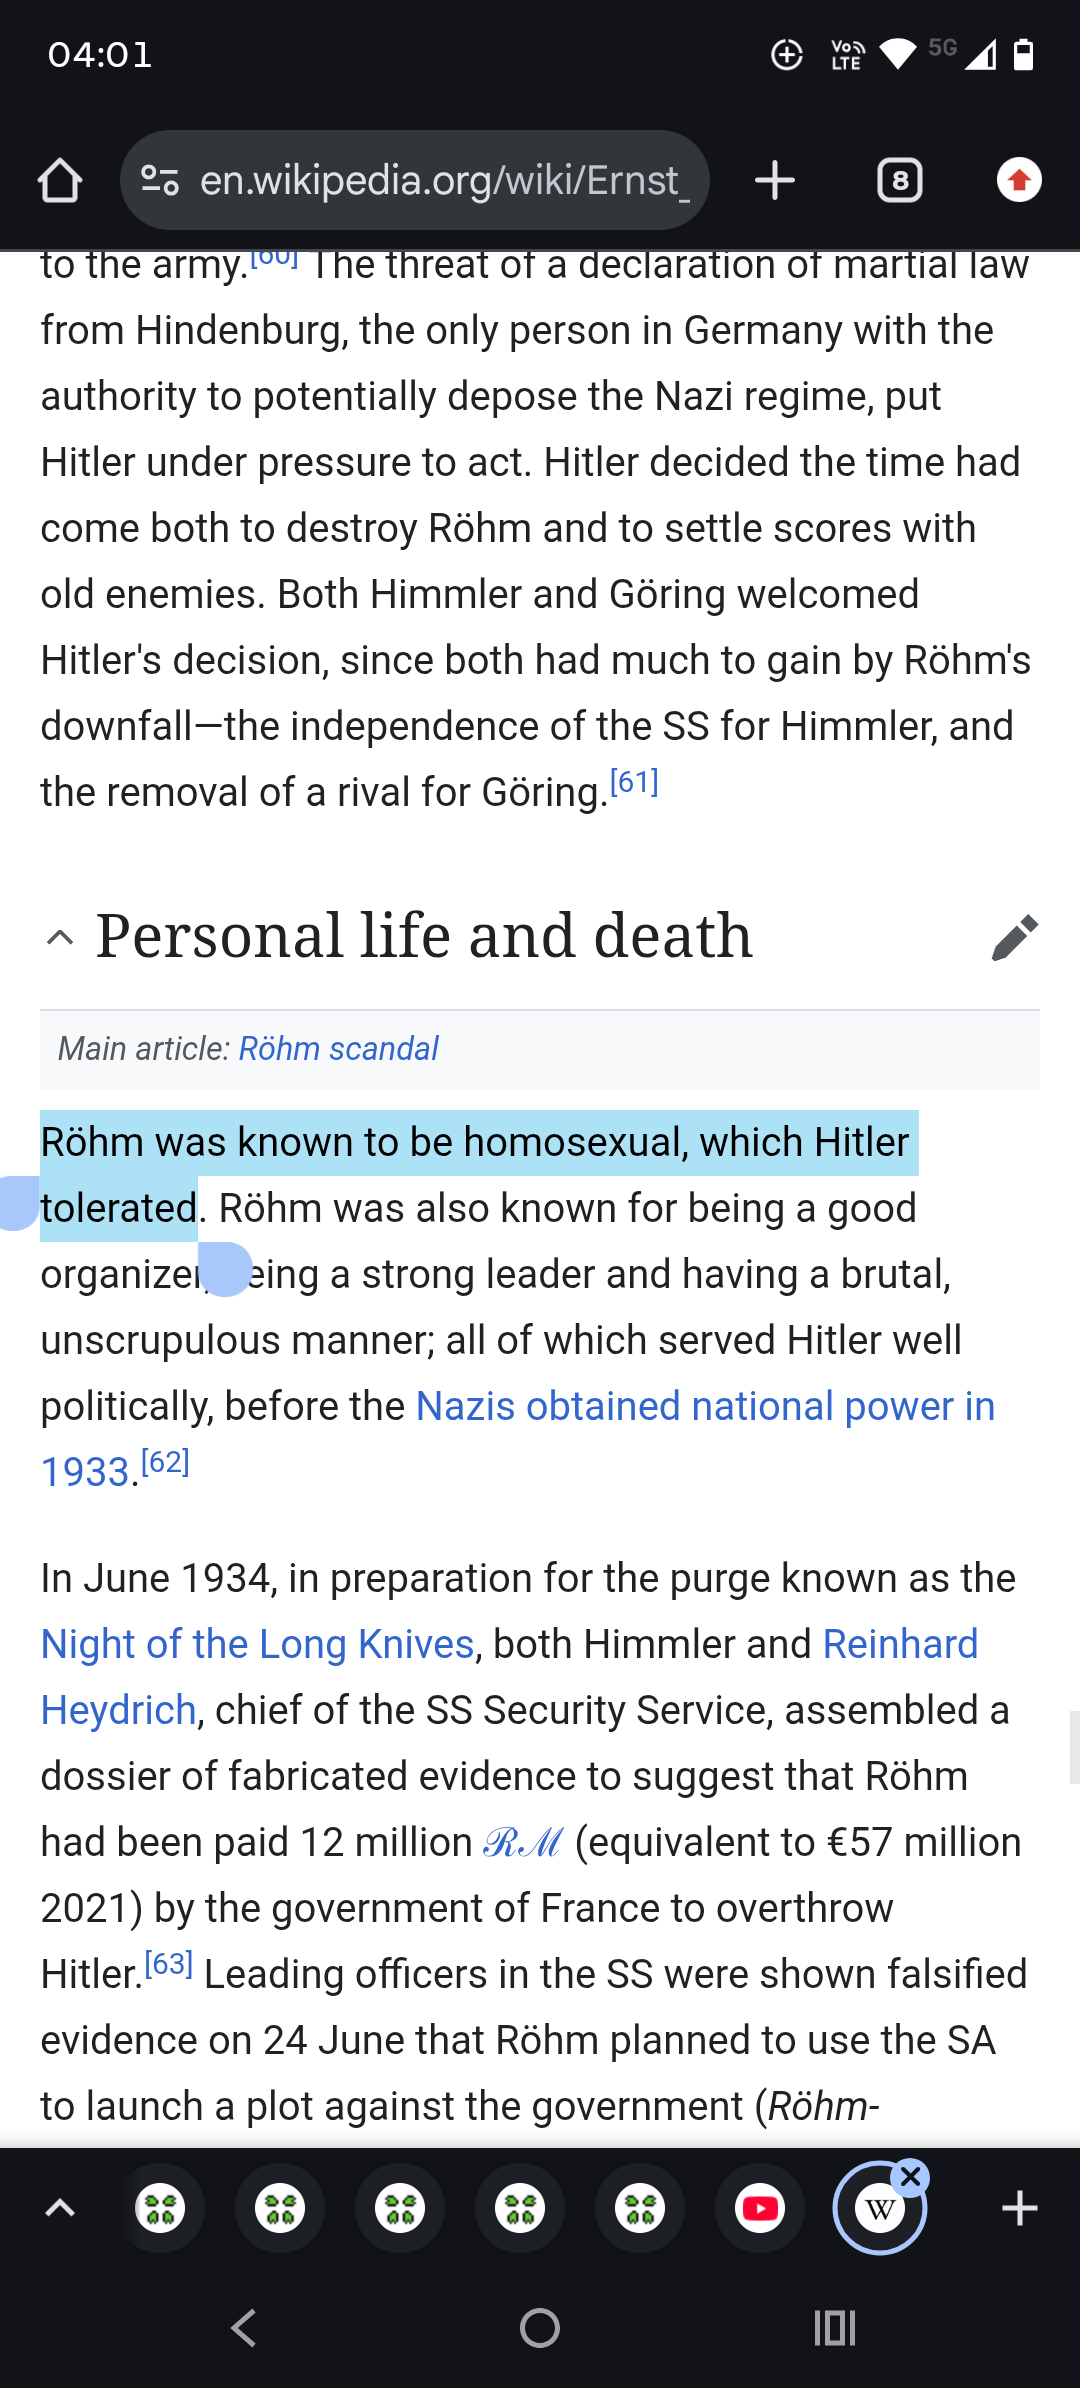The image size is (1080, 2388).
Task: Edit Personal life and death section
Action: point(1015,937)
